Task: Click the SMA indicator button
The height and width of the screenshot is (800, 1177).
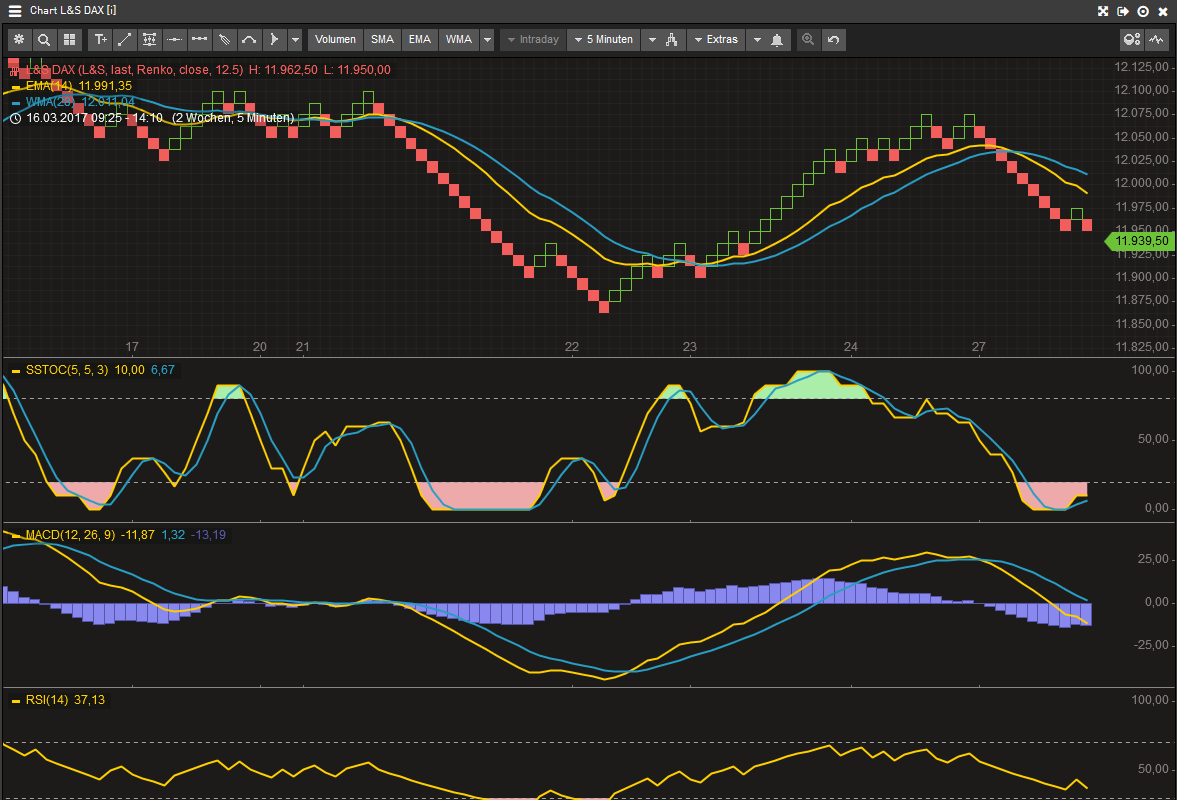Action: click(381, 39)
